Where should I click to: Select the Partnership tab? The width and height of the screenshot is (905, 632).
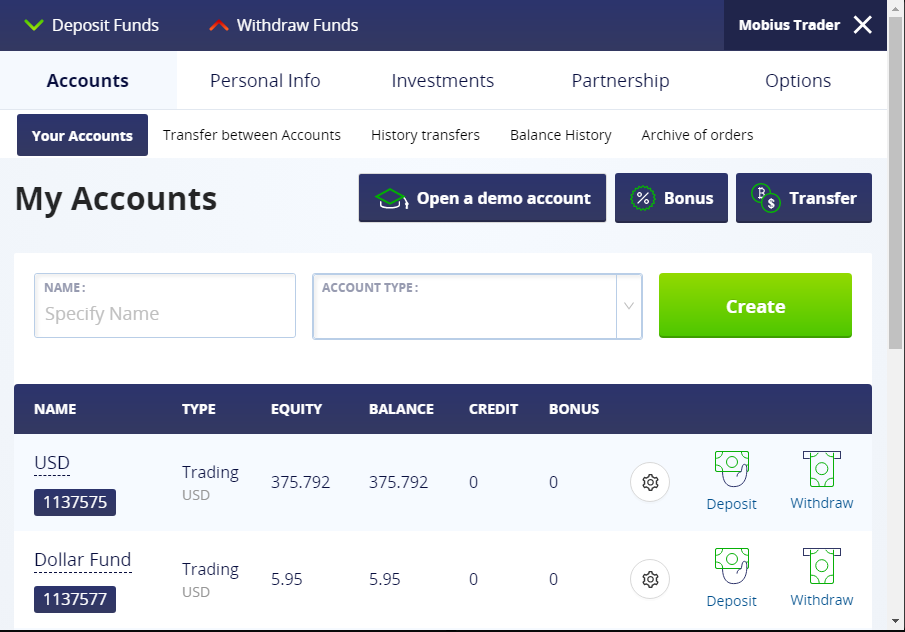click(x=620, y=80)
